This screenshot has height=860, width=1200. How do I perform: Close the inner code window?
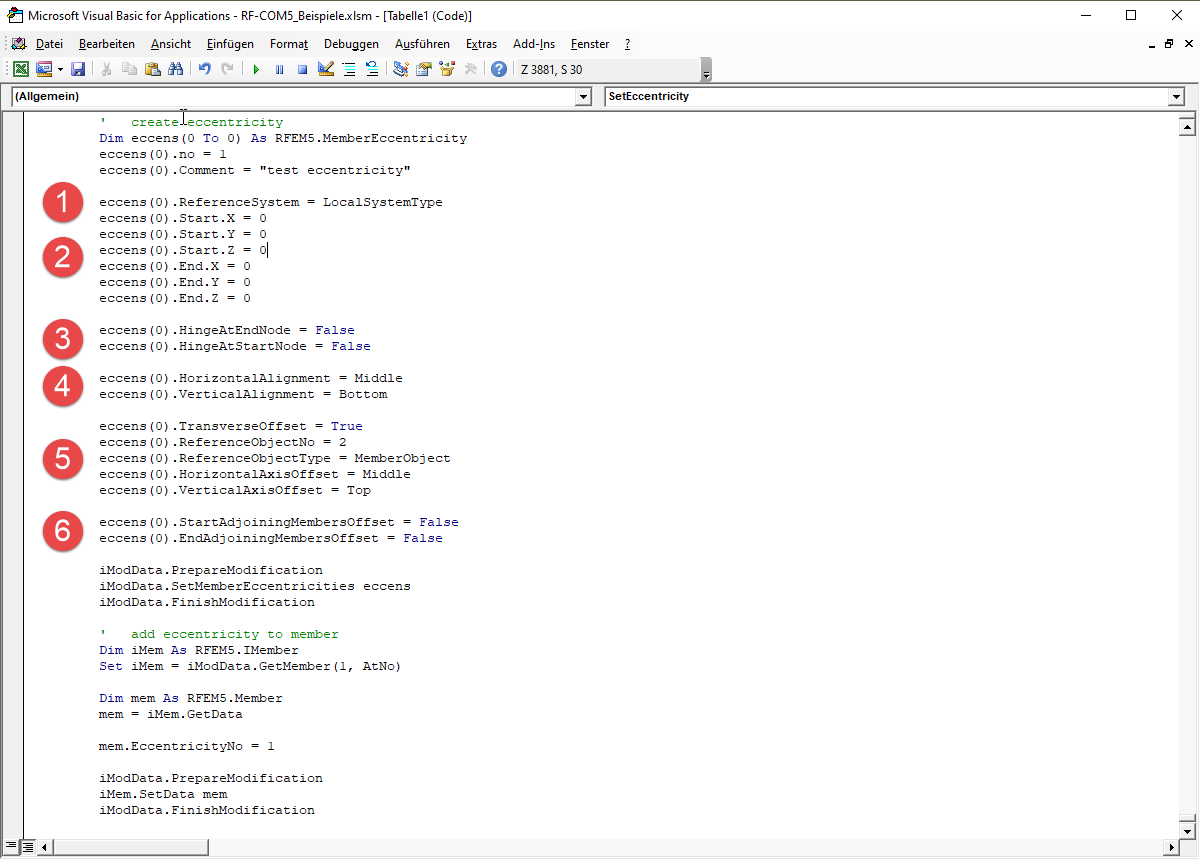[x=1187, y=44]
